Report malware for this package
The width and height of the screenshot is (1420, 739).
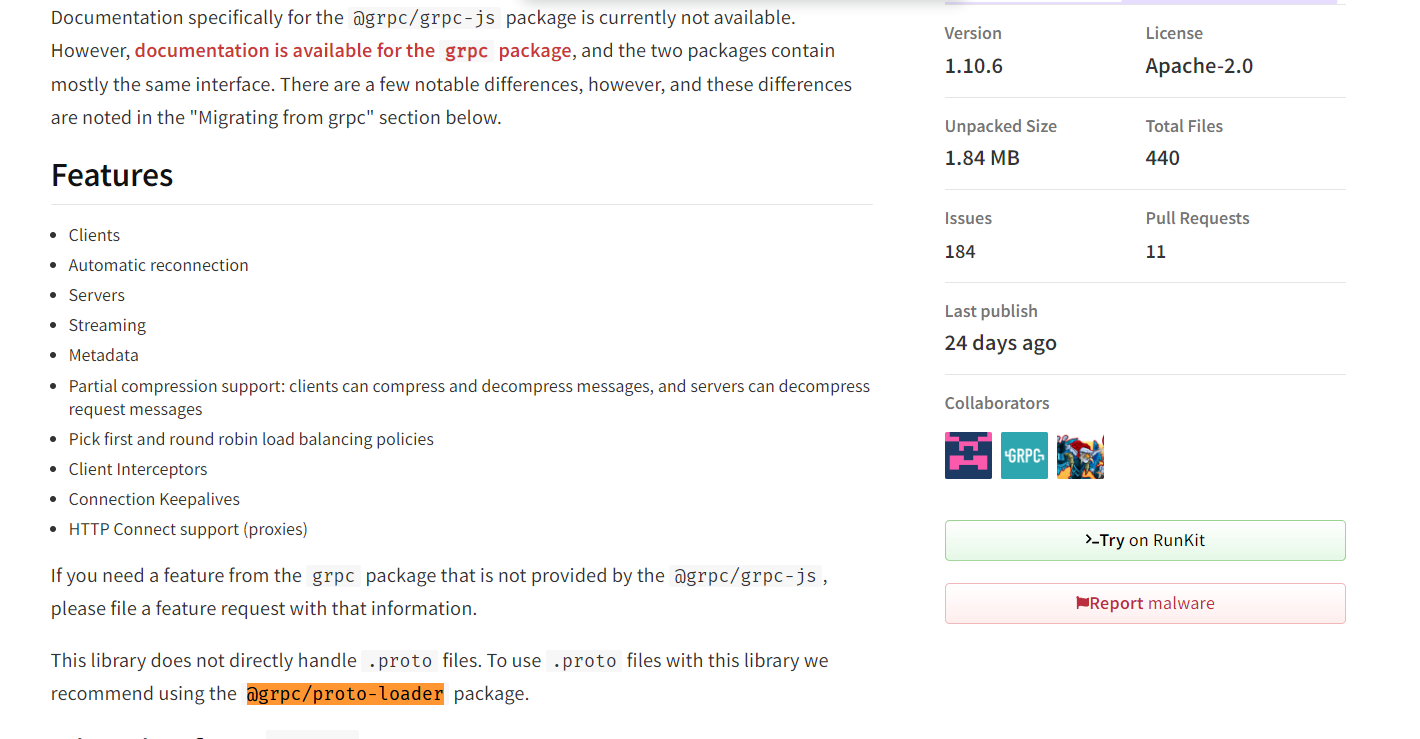pos(1145,603)
